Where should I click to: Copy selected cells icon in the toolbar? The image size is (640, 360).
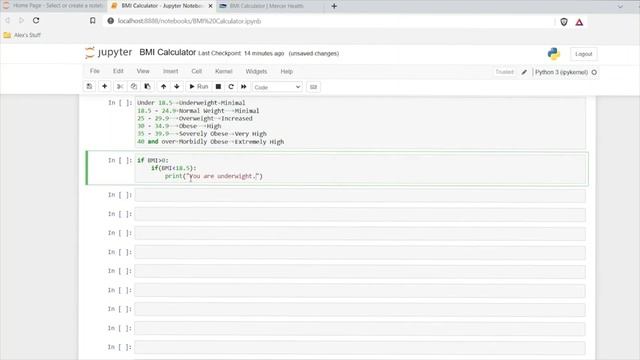point(133,87)
